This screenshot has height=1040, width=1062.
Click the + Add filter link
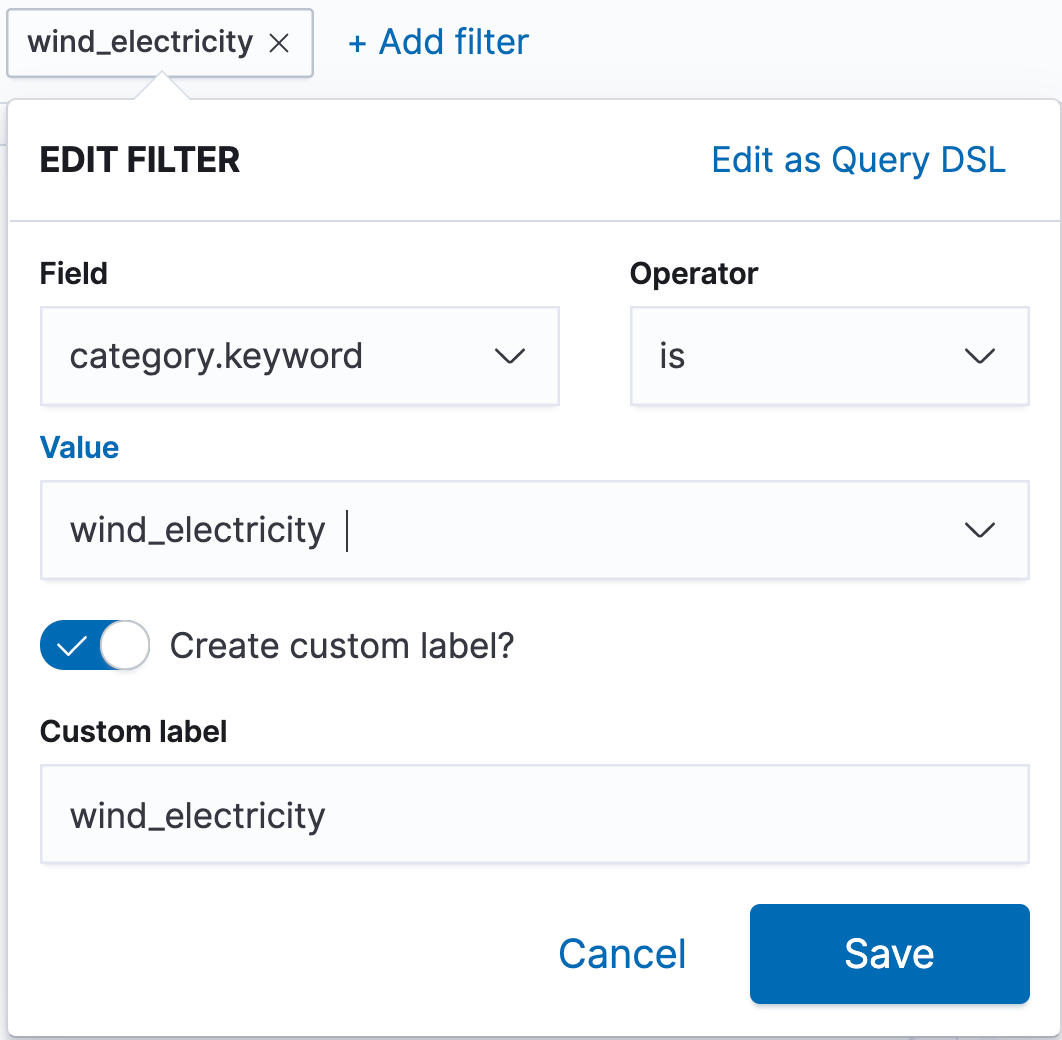tap(438, 42)
